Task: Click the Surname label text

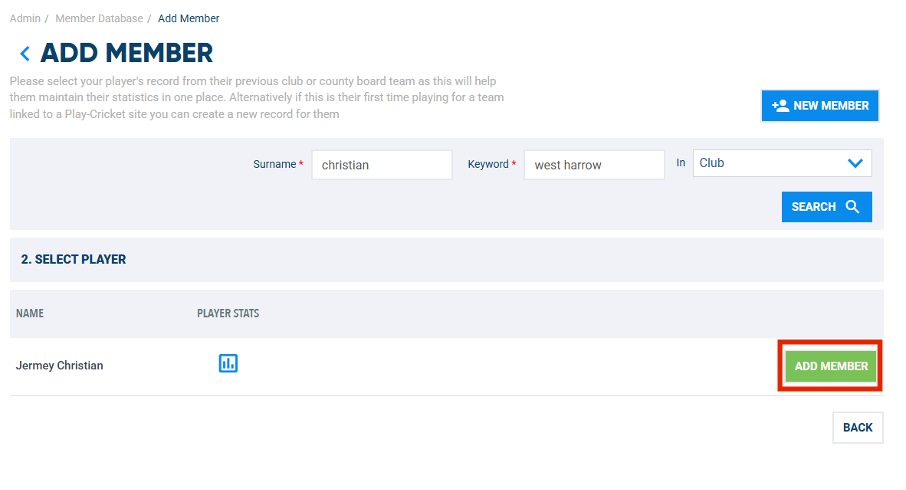Action: tap(274, 164)
